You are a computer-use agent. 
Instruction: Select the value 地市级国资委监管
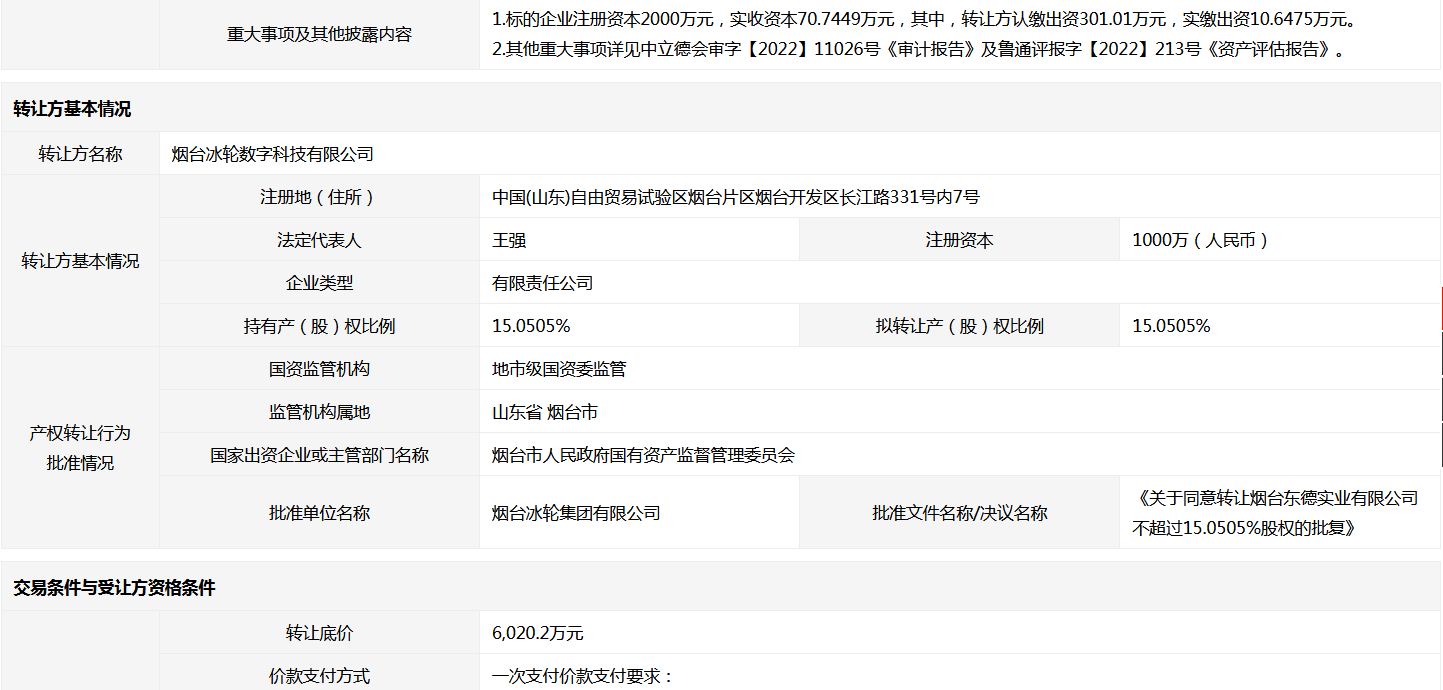[x=559, y=369]
